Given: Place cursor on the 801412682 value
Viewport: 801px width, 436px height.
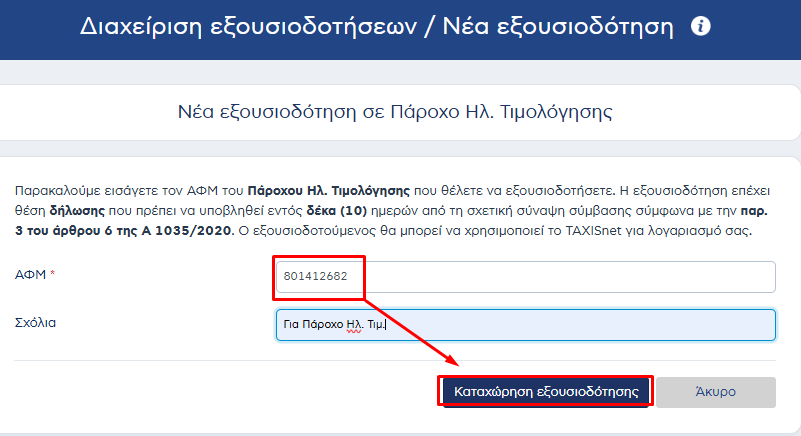Looking at the screenshot, I should click(315, 276).
